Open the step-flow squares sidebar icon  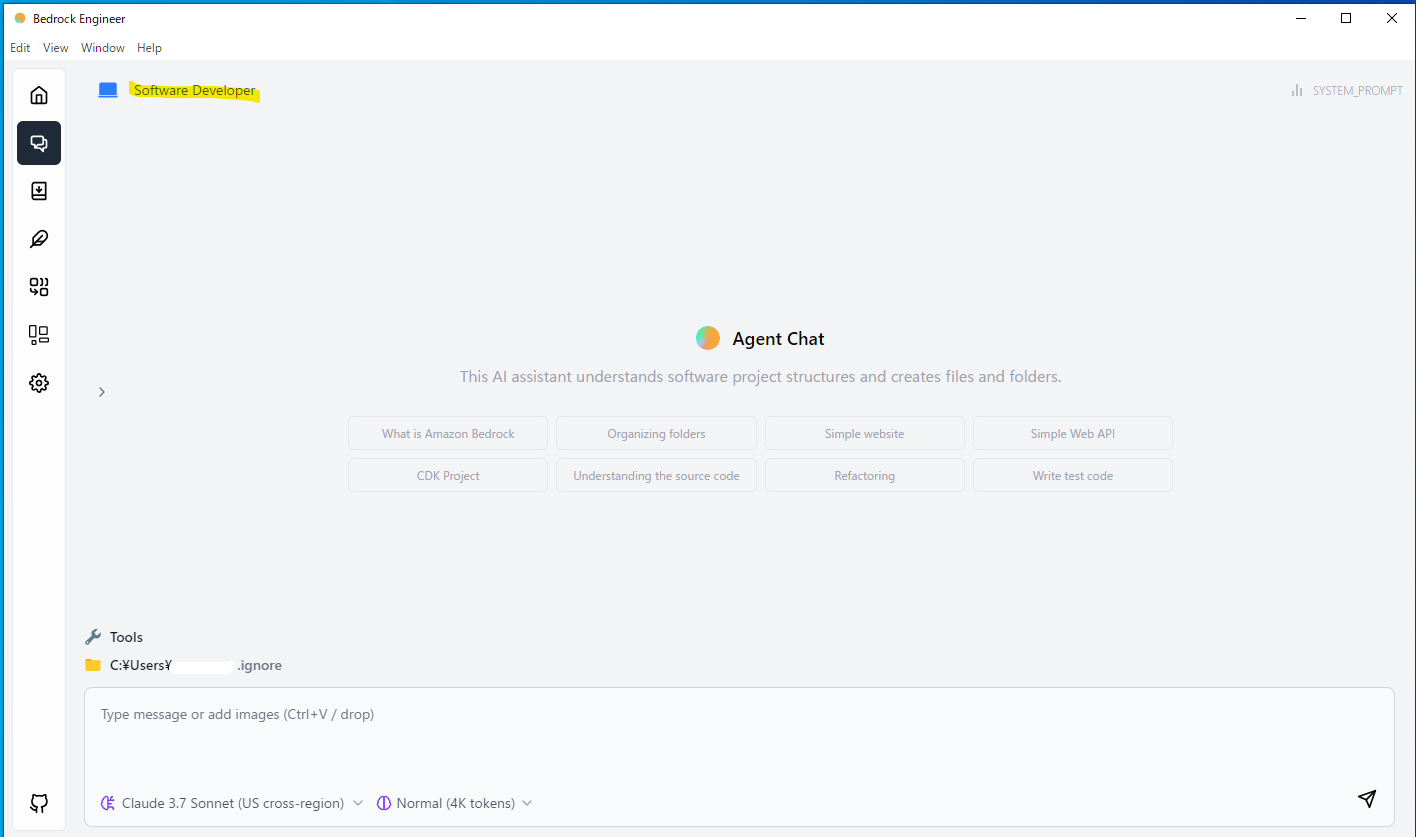[39, 287]
